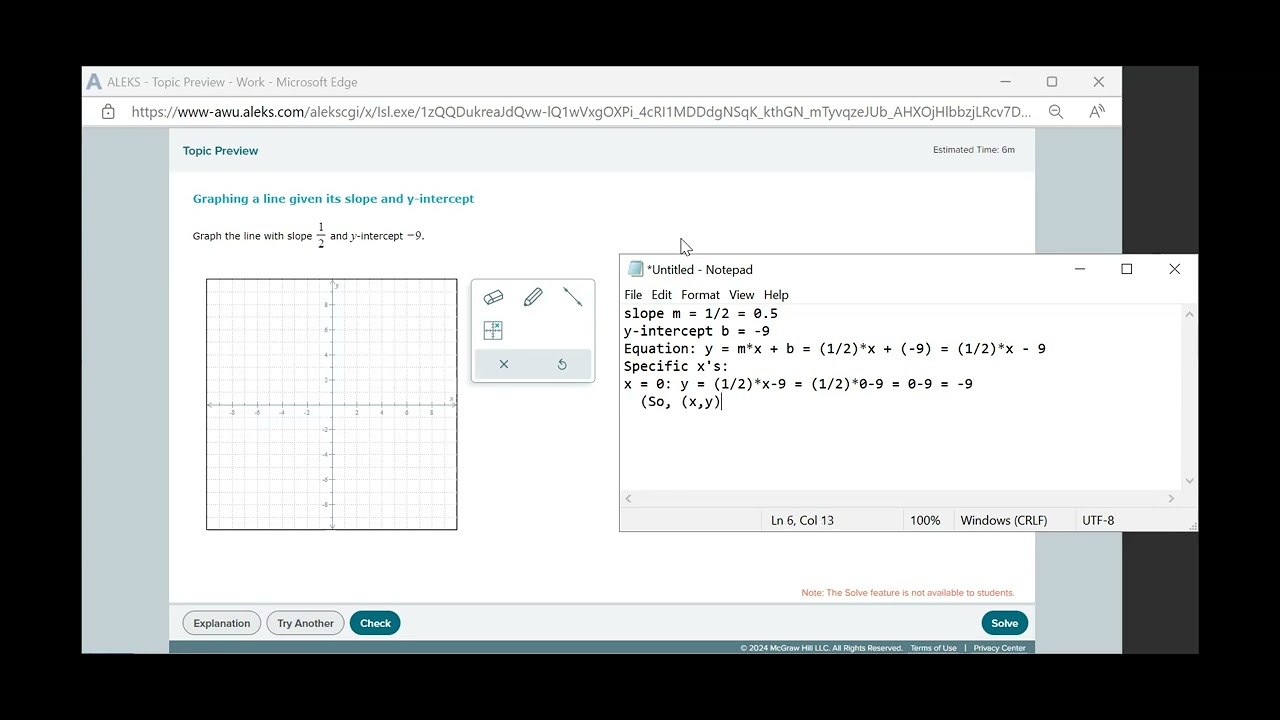
Task: Clear the graph with the X button
Action: click(504, 364)
